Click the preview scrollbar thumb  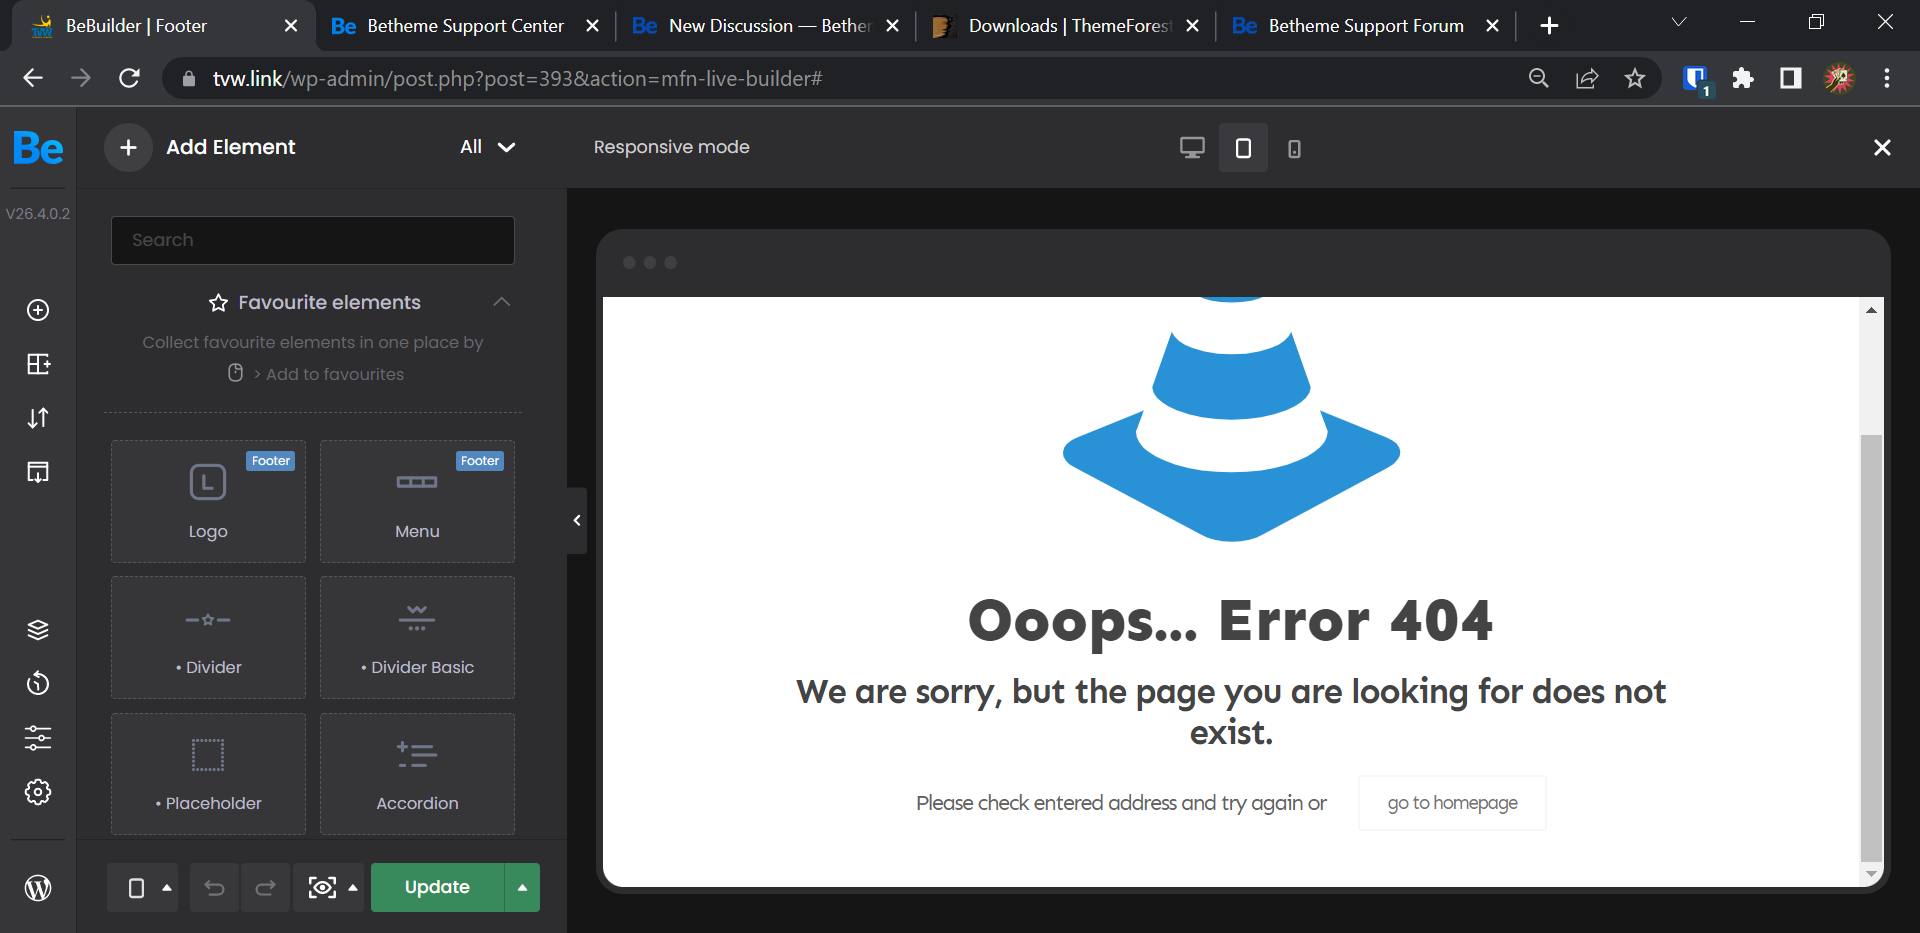(1871, 648)
